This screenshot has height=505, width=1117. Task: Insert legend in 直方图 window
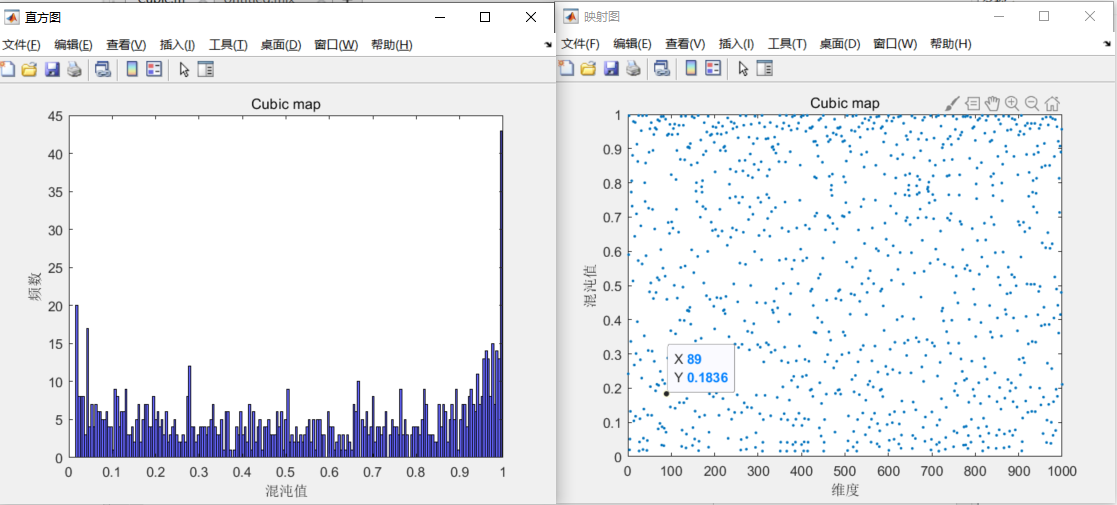[x=154, y=69]
